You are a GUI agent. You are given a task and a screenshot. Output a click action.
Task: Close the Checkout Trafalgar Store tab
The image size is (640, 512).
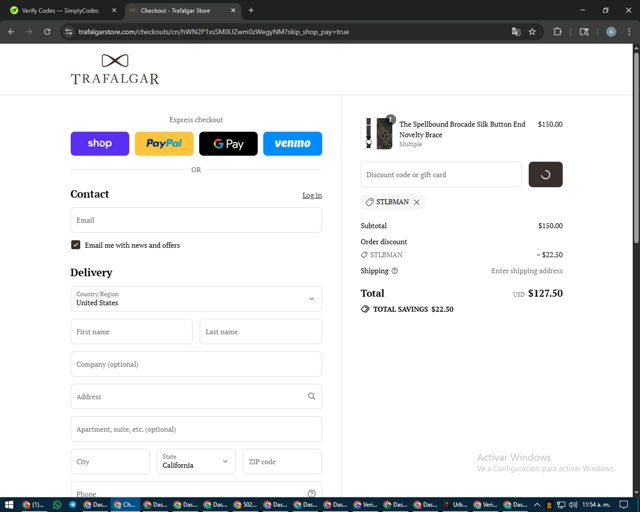pos(233,11)
